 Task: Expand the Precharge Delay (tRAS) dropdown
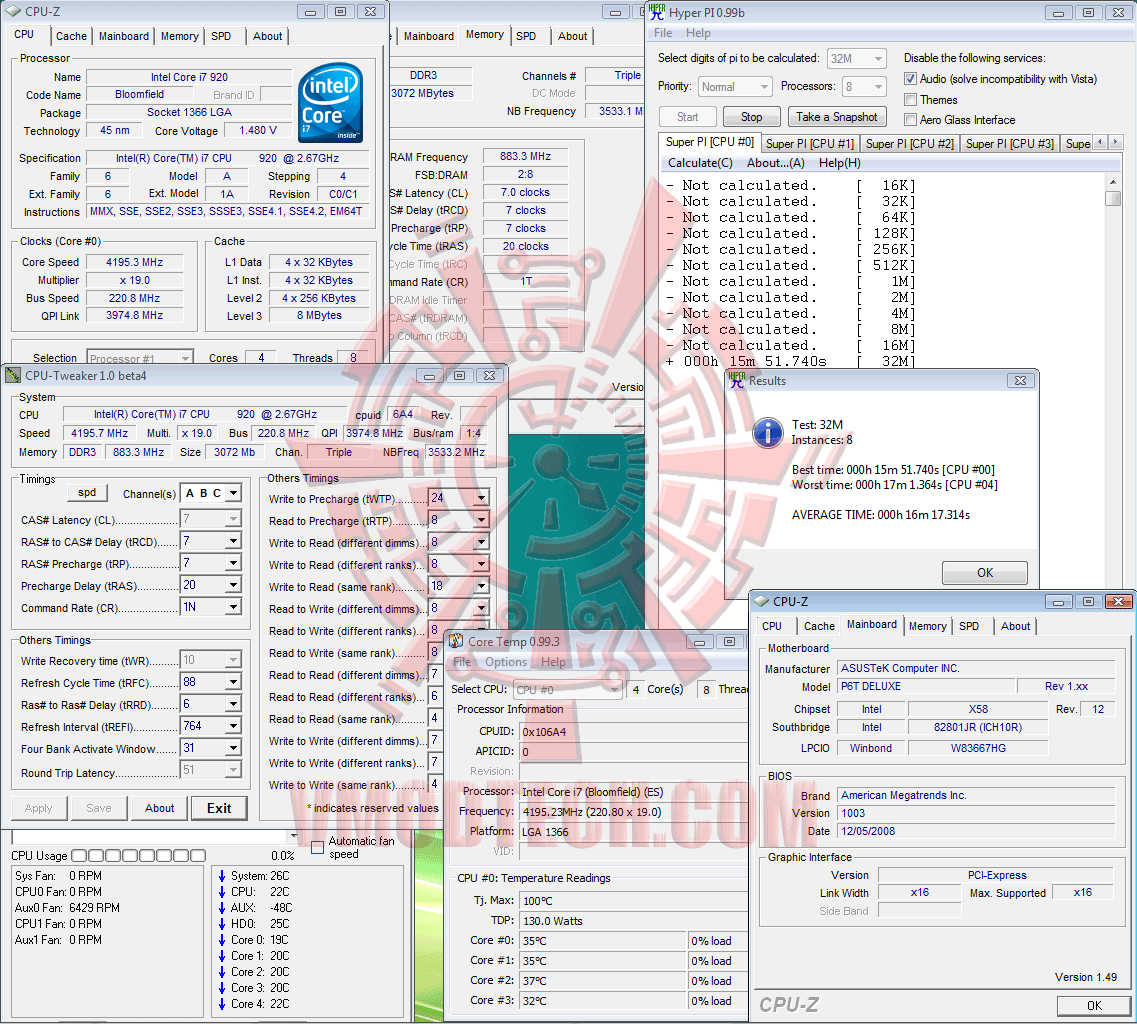click(233, 585)
